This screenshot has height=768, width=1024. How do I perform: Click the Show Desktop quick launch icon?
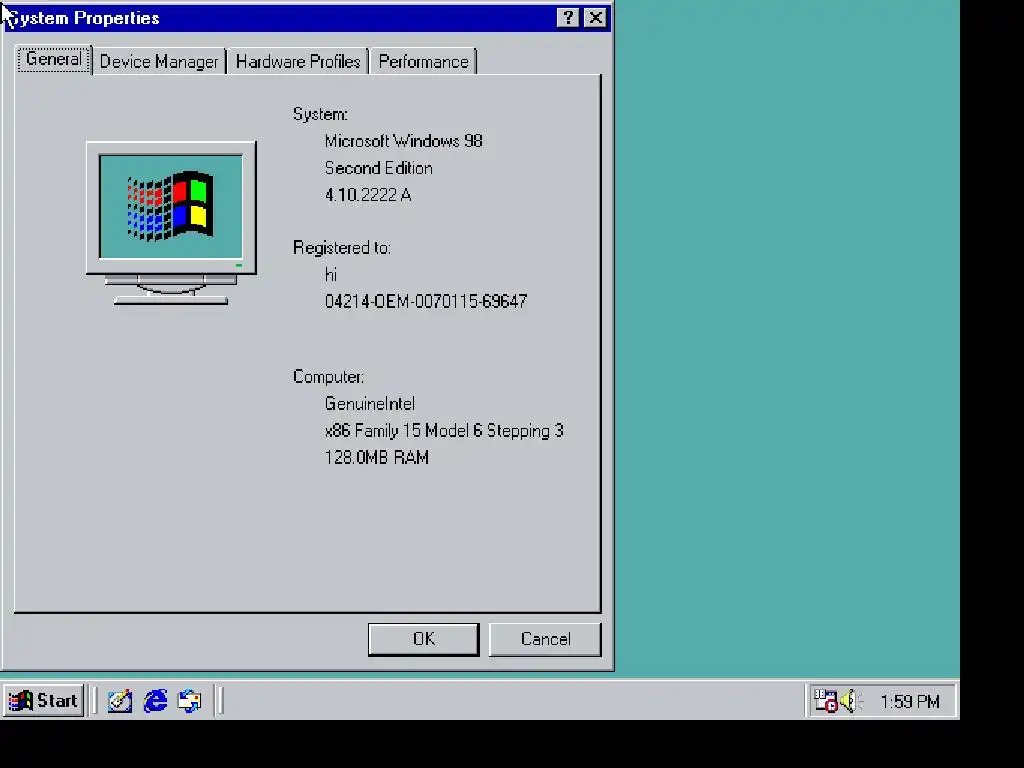(x=120, y=701)
